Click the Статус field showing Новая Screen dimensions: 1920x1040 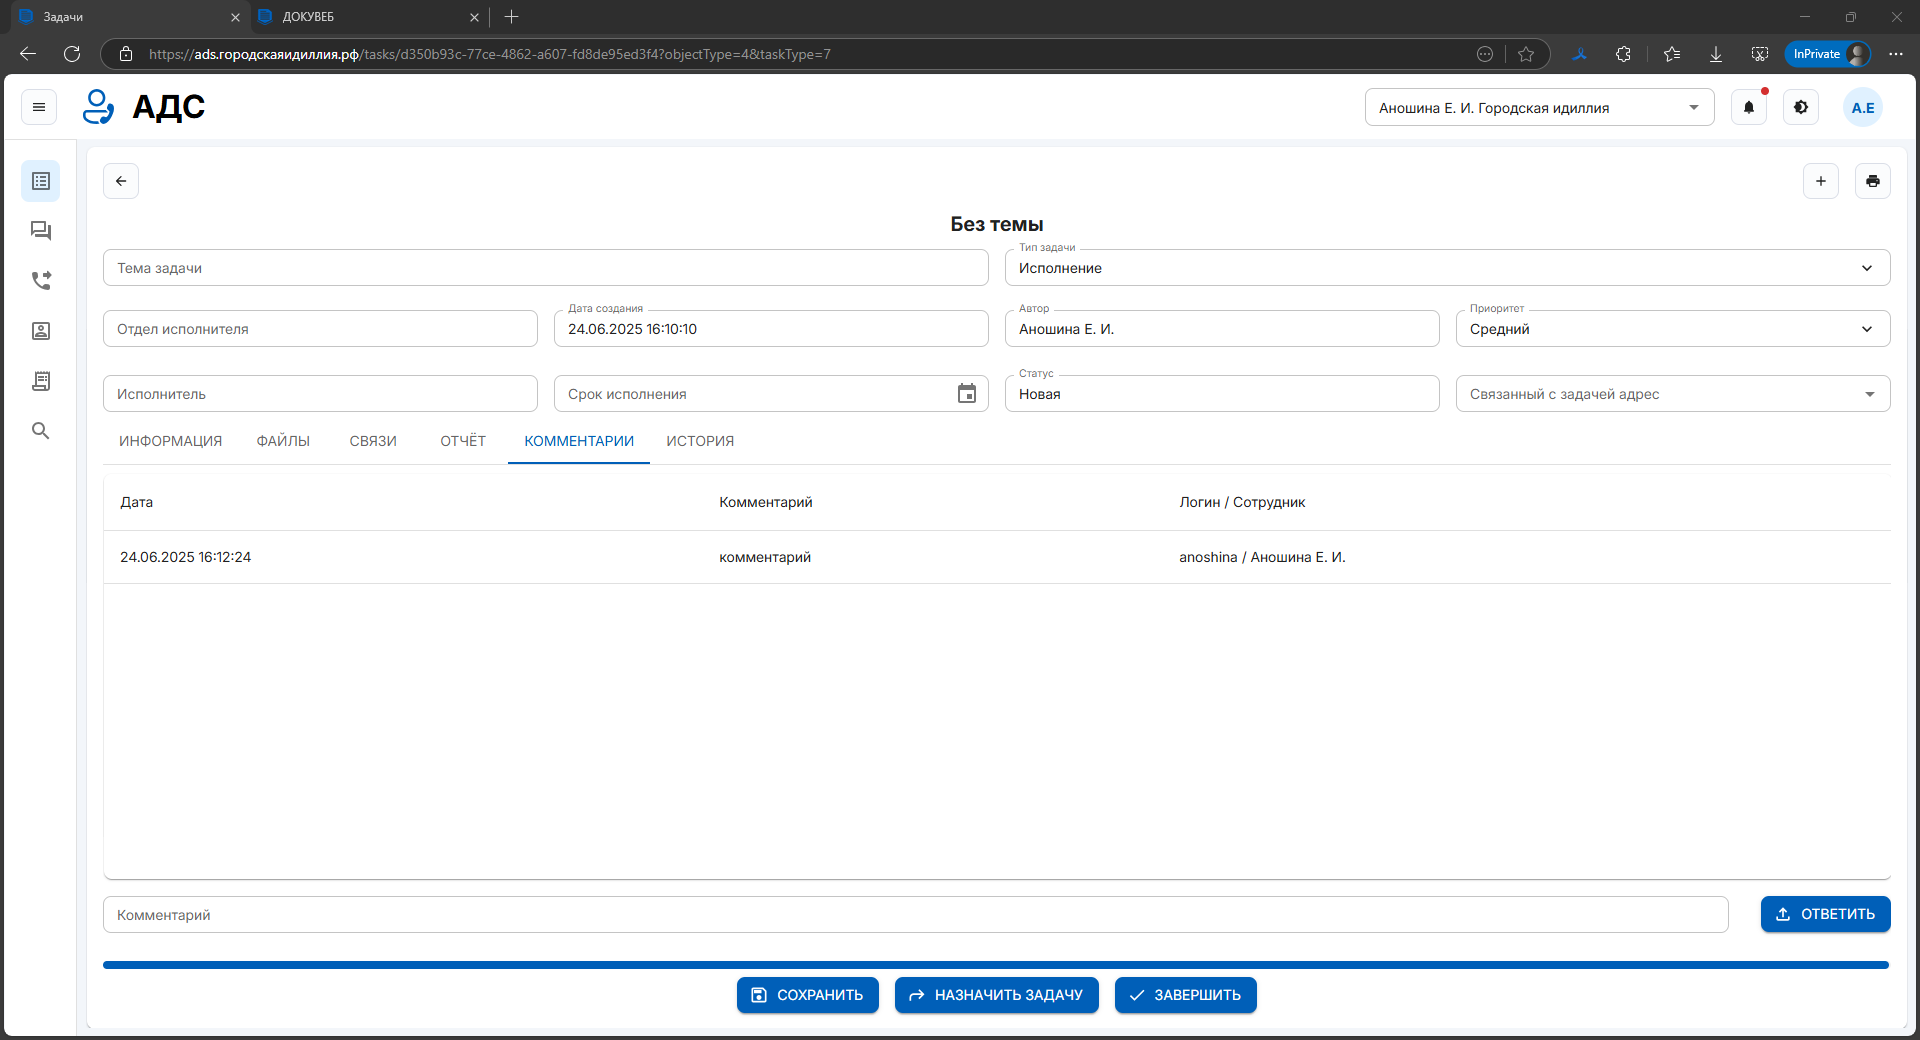pos(1222,394)
